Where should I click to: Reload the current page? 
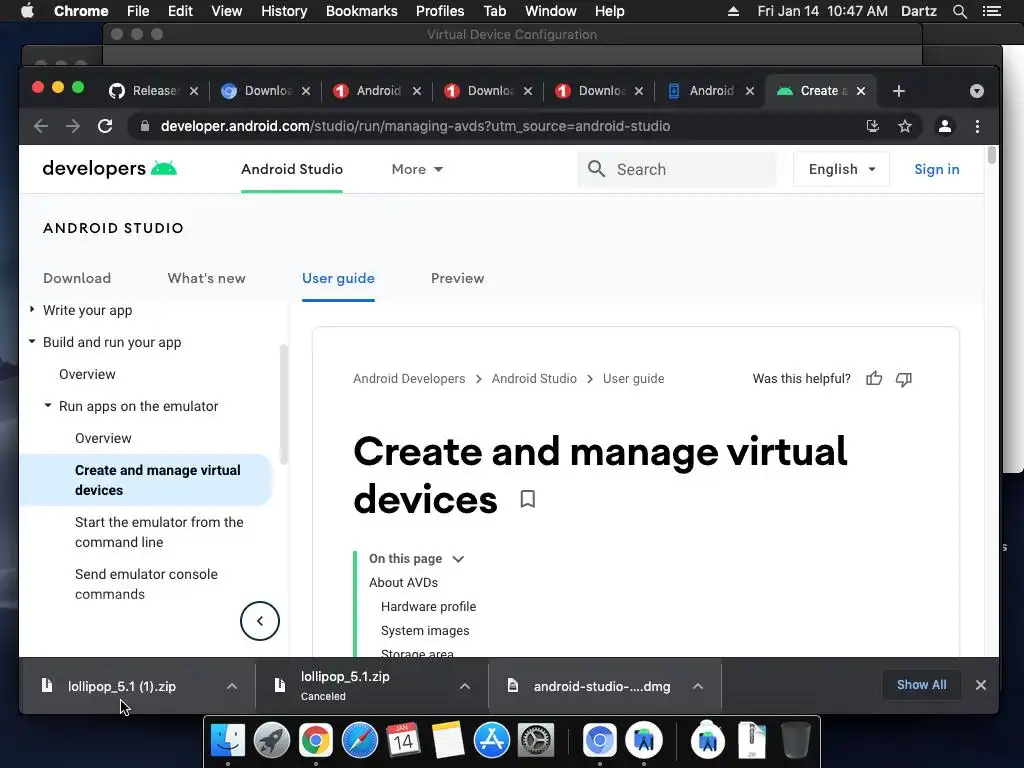click(x=105, y=126)
